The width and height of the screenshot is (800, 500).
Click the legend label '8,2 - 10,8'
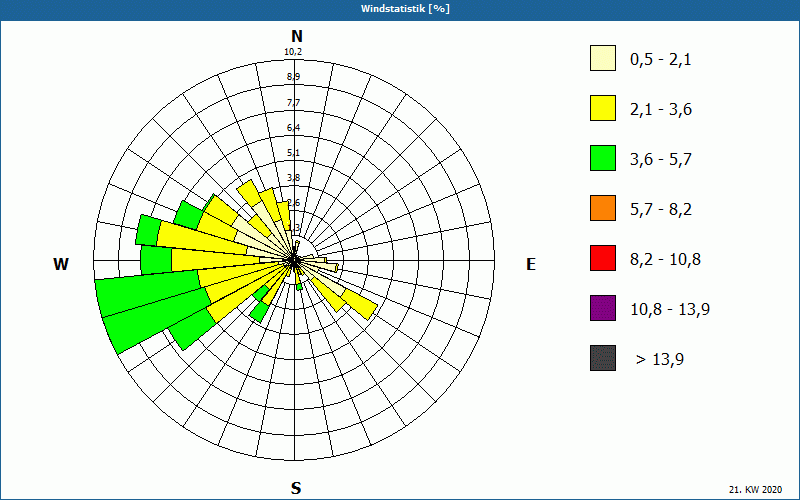point(665,260)
